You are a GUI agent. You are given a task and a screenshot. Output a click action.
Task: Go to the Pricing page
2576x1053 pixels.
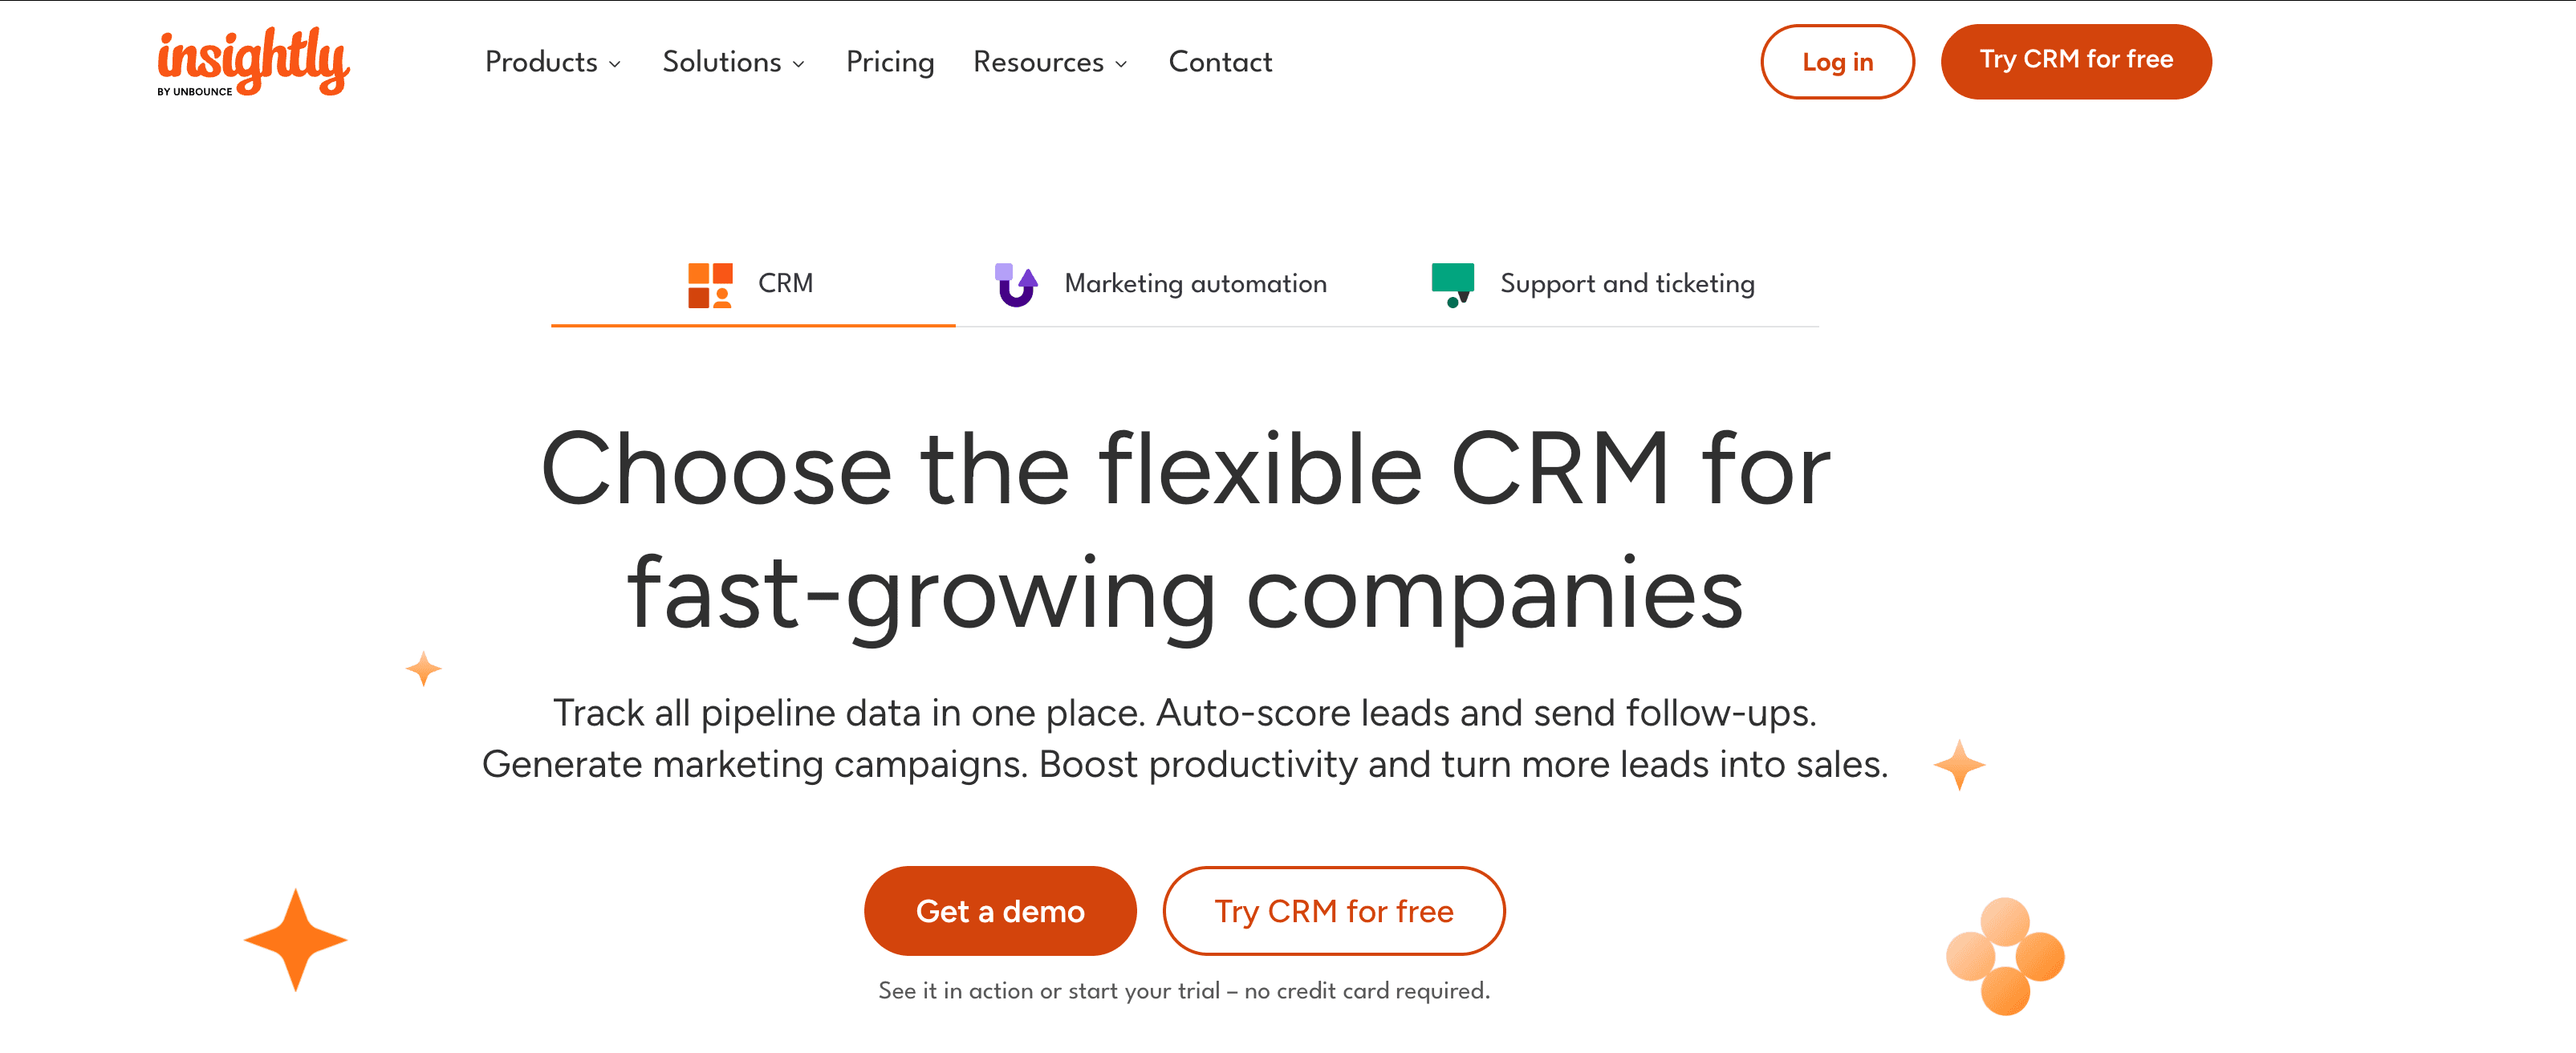point(889,62)
